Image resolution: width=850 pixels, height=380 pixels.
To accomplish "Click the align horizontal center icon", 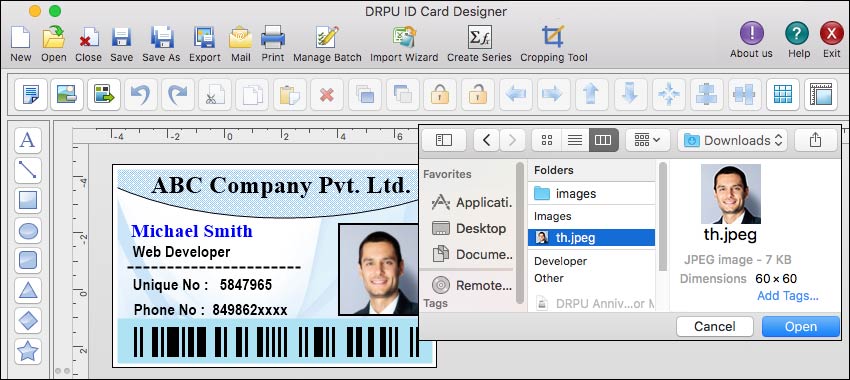I will (x=706, y=94).
